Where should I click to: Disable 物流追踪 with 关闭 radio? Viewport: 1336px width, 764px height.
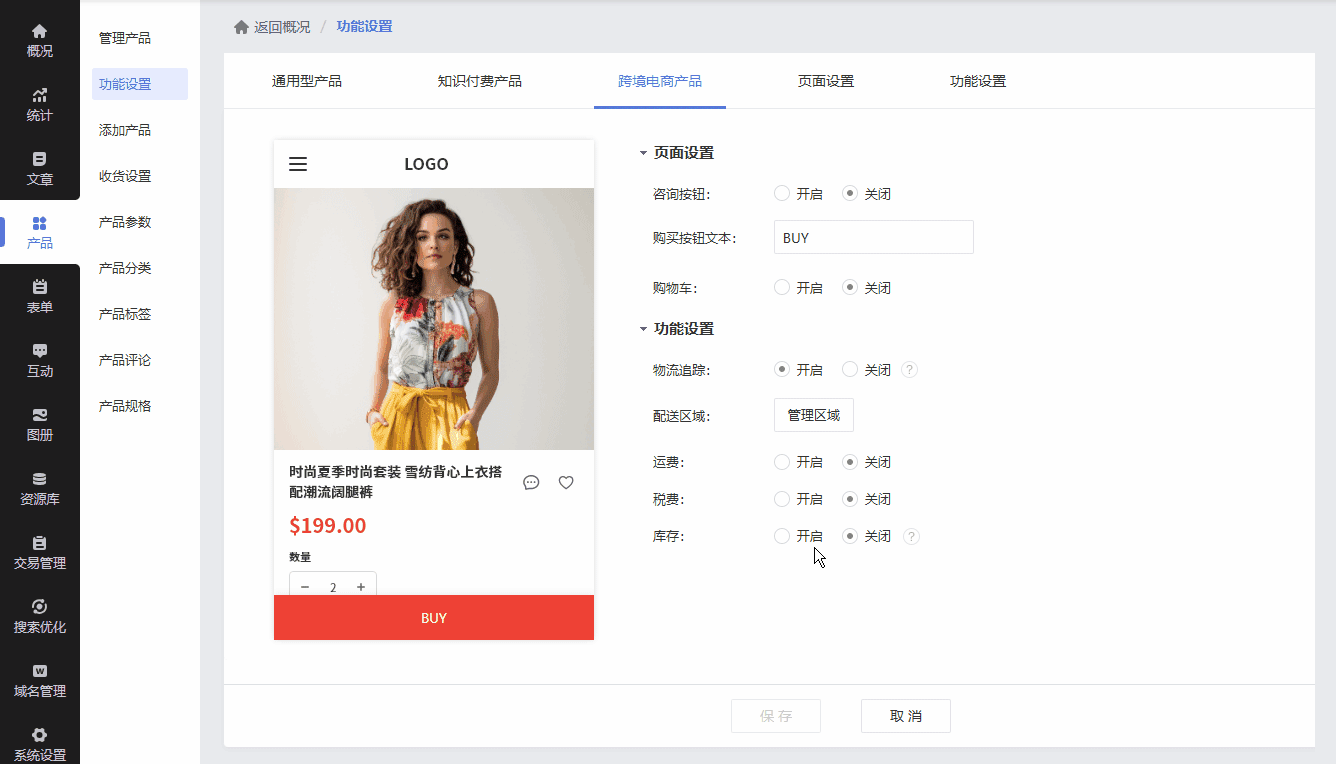(x=850, y=370)
